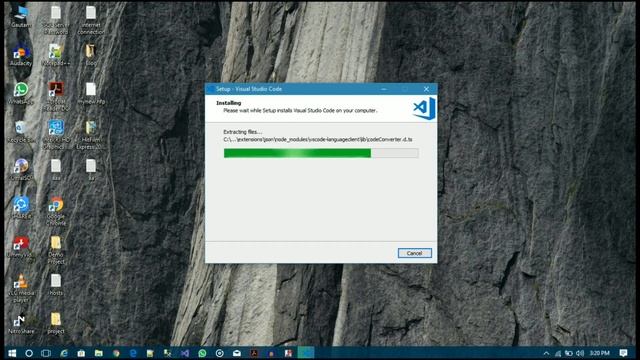Image resolution: width=640 pixels, height=360 pixels.
Task: Open the Windows Start menu
Action: [x=12, y=353]
